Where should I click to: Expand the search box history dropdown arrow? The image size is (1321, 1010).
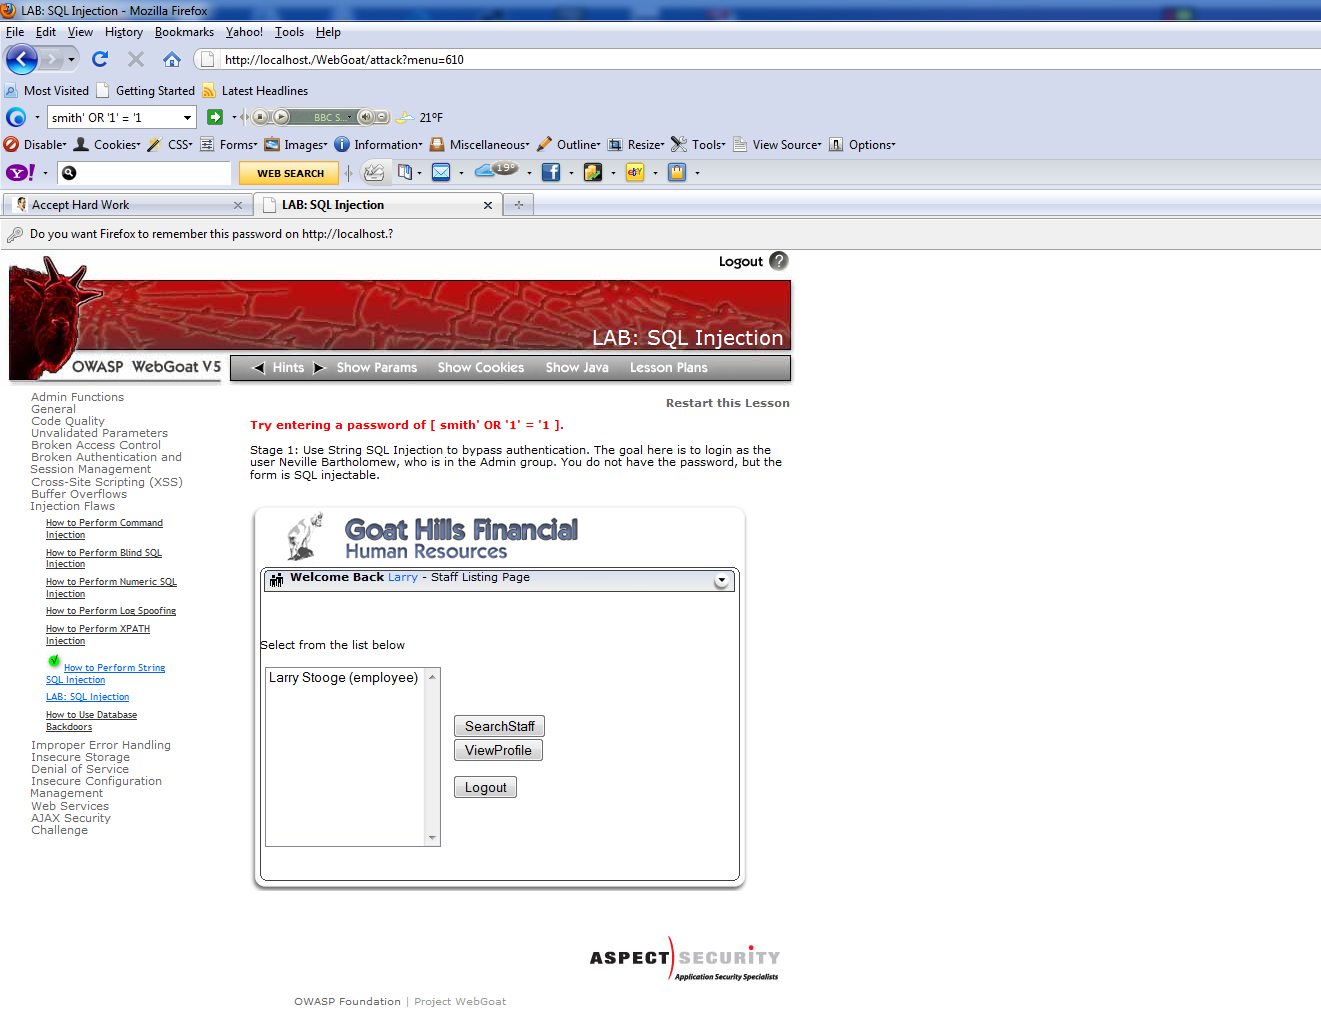pyautogui.click(x=187, y=118)
